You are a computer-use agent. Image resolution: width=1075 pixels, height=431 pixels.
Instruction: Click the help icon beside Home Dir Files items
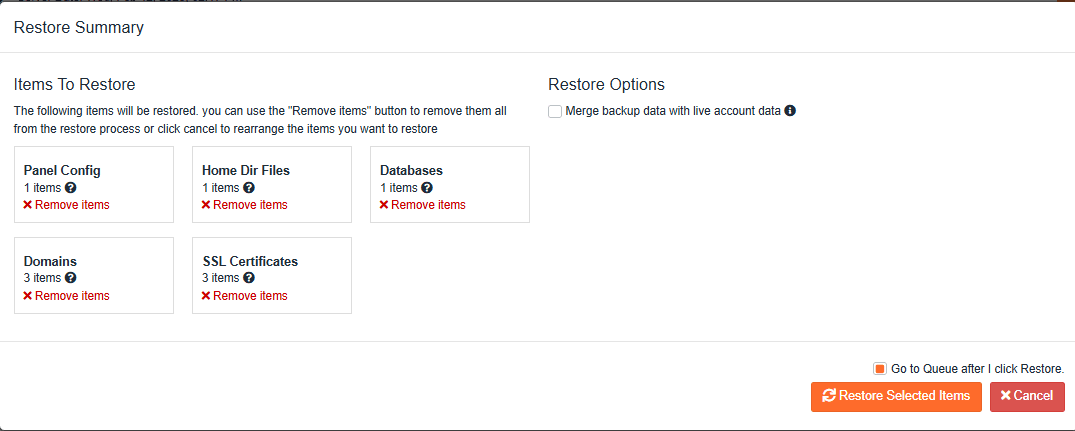click(x=249, y=188)
